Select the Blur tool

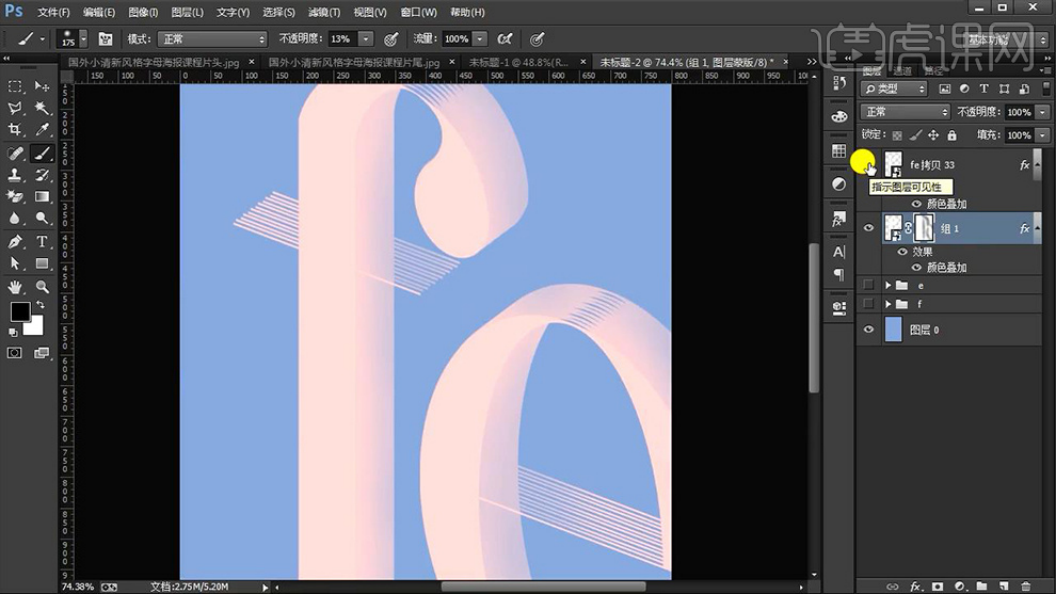click(x=15, y=218)
